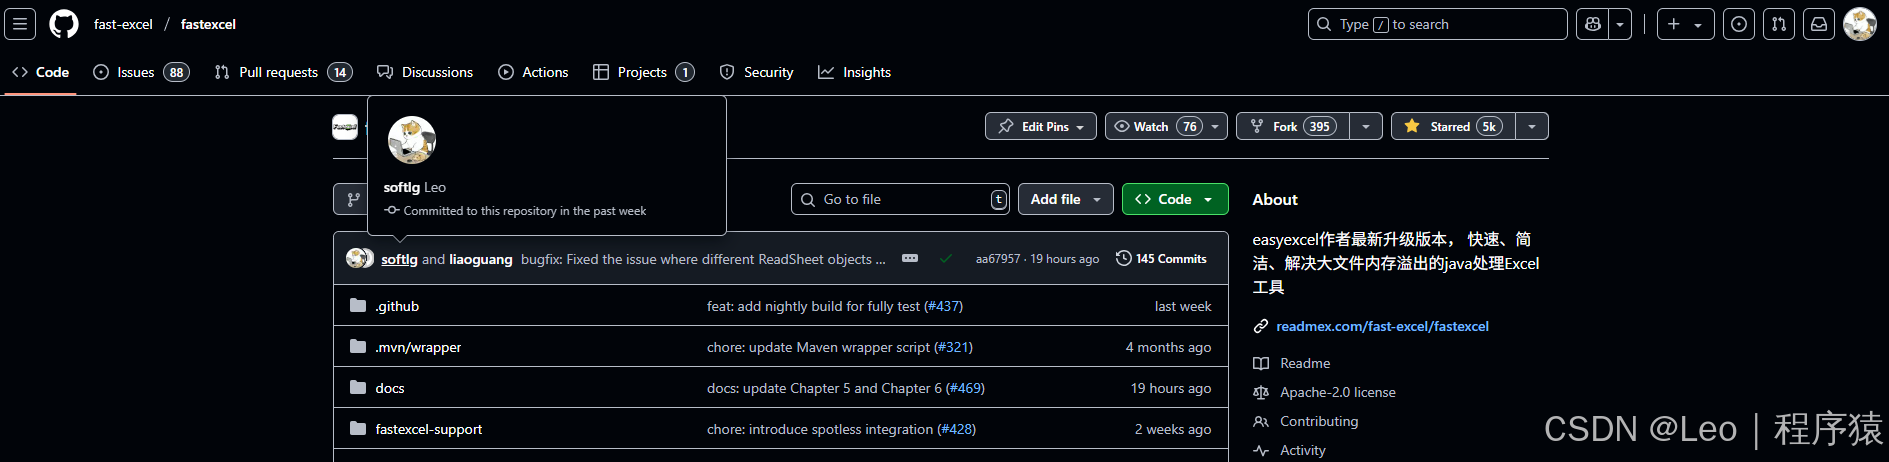
Task: Open the repository Activity link
Action: [1303, 450]
